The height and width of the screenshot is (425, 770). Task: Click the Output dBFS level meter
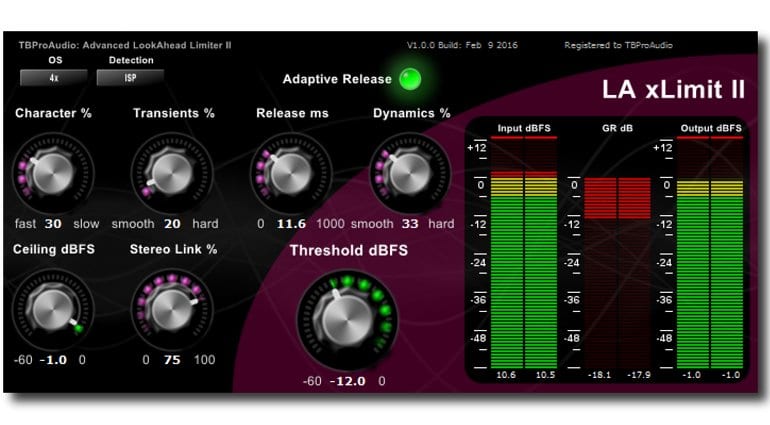[710, 253]
